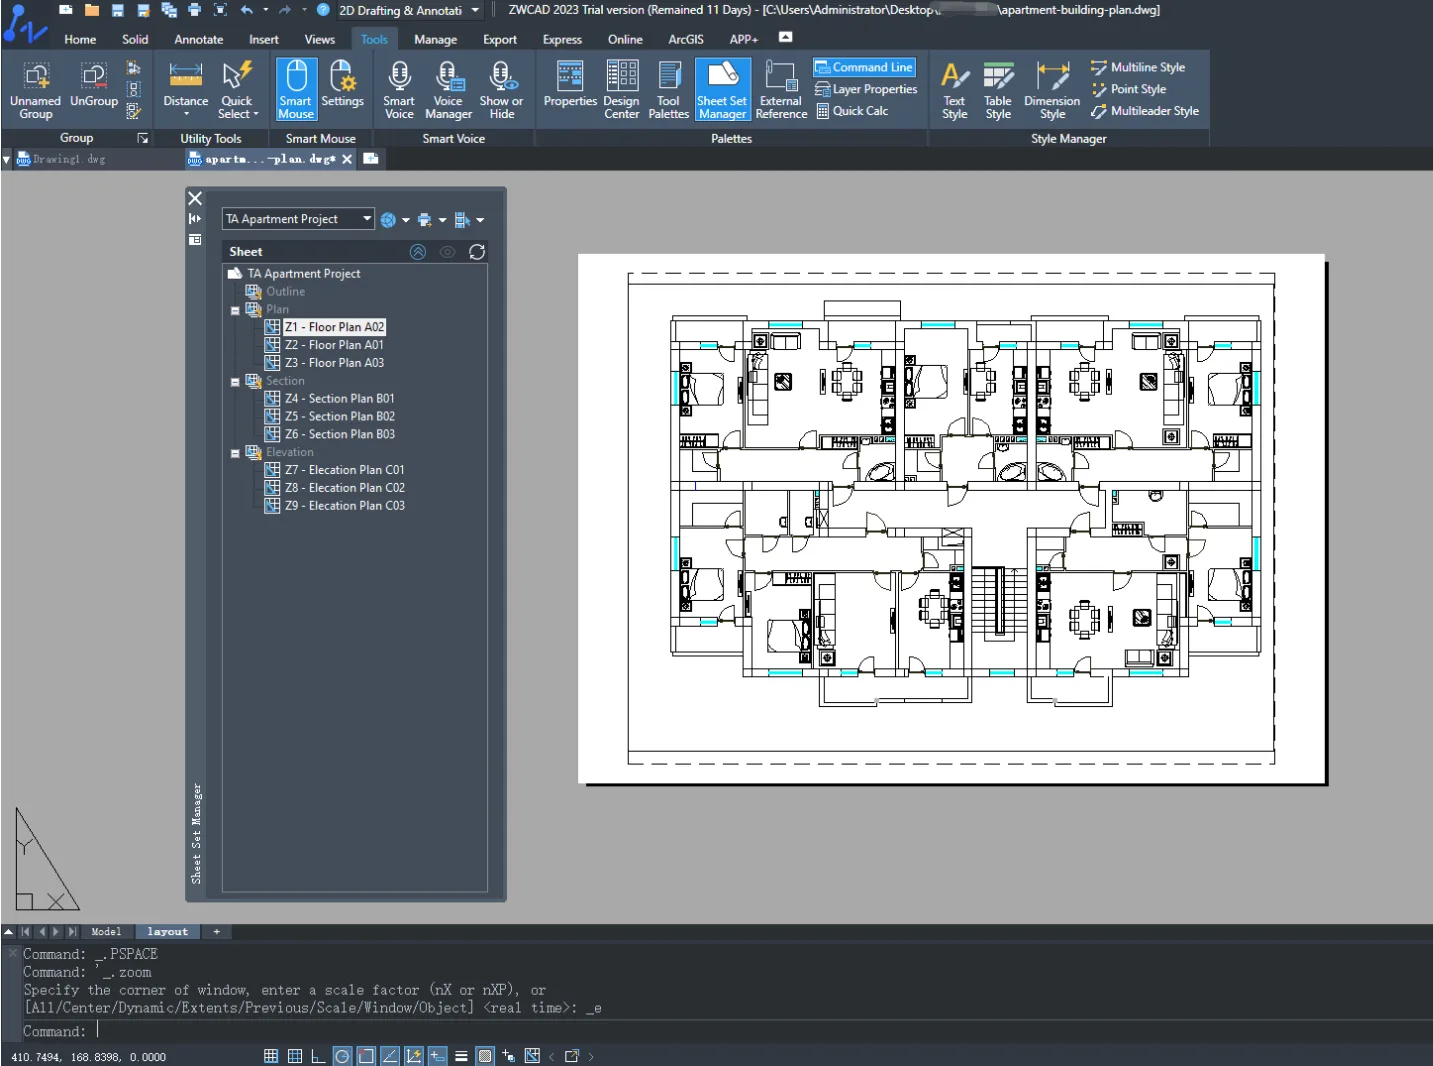This screenshot has width=1433, height=1066.
Task: Open Smart Voice microphone tool
Action: [398, 88]
